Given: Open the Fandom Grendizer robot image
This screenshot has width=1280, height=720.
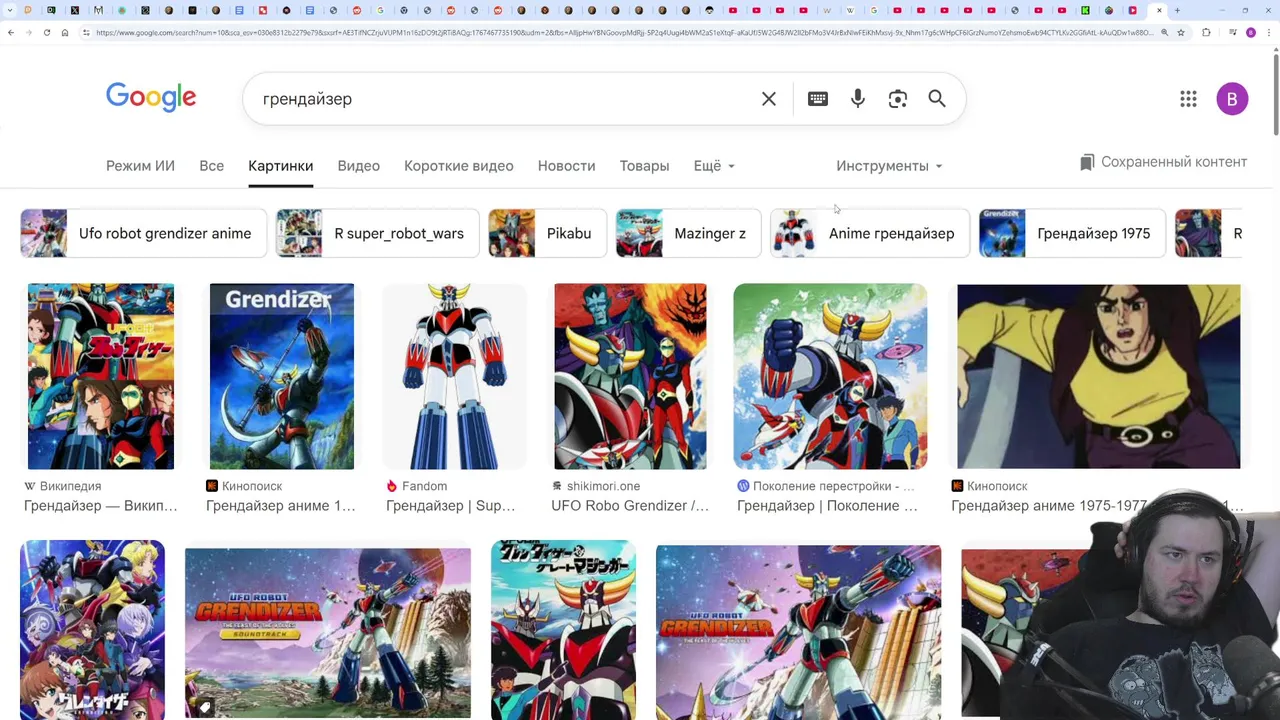Looking at the screenshot, I should coord(454,376).
